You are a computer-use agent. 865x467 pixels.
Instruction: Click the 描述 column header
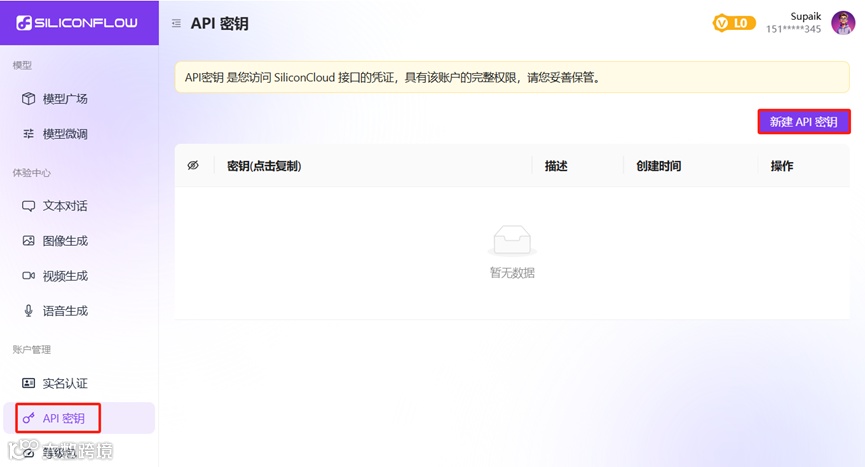click(556, 166)
